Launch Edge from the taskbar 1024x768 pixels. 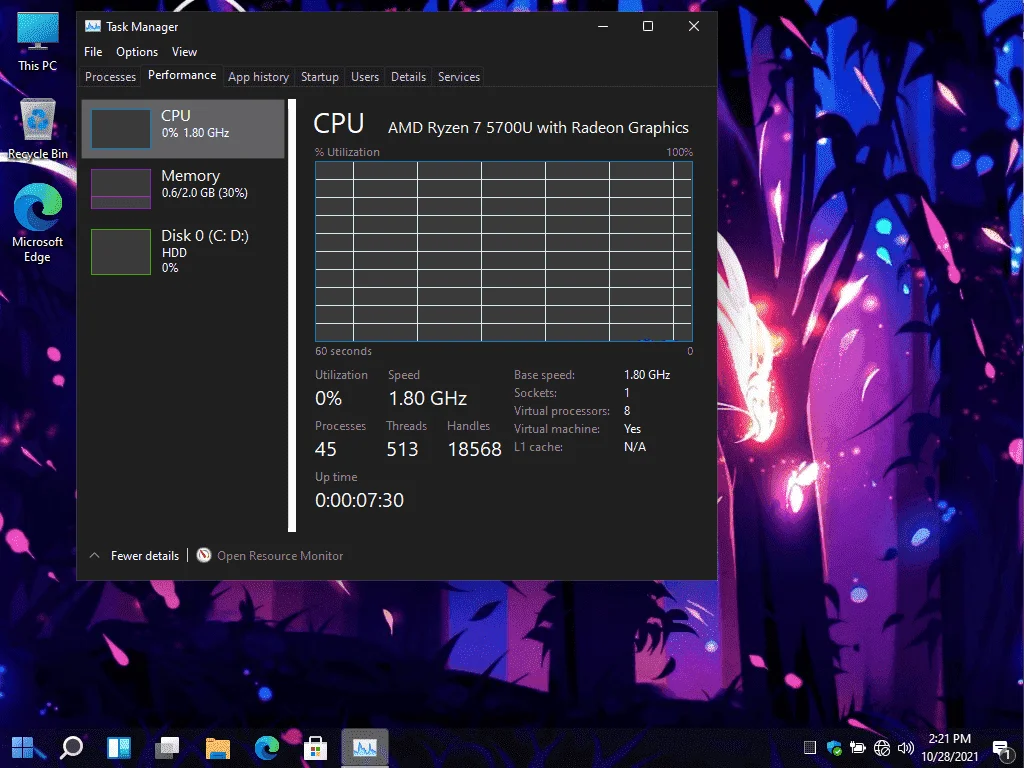(x=266, y=748)
